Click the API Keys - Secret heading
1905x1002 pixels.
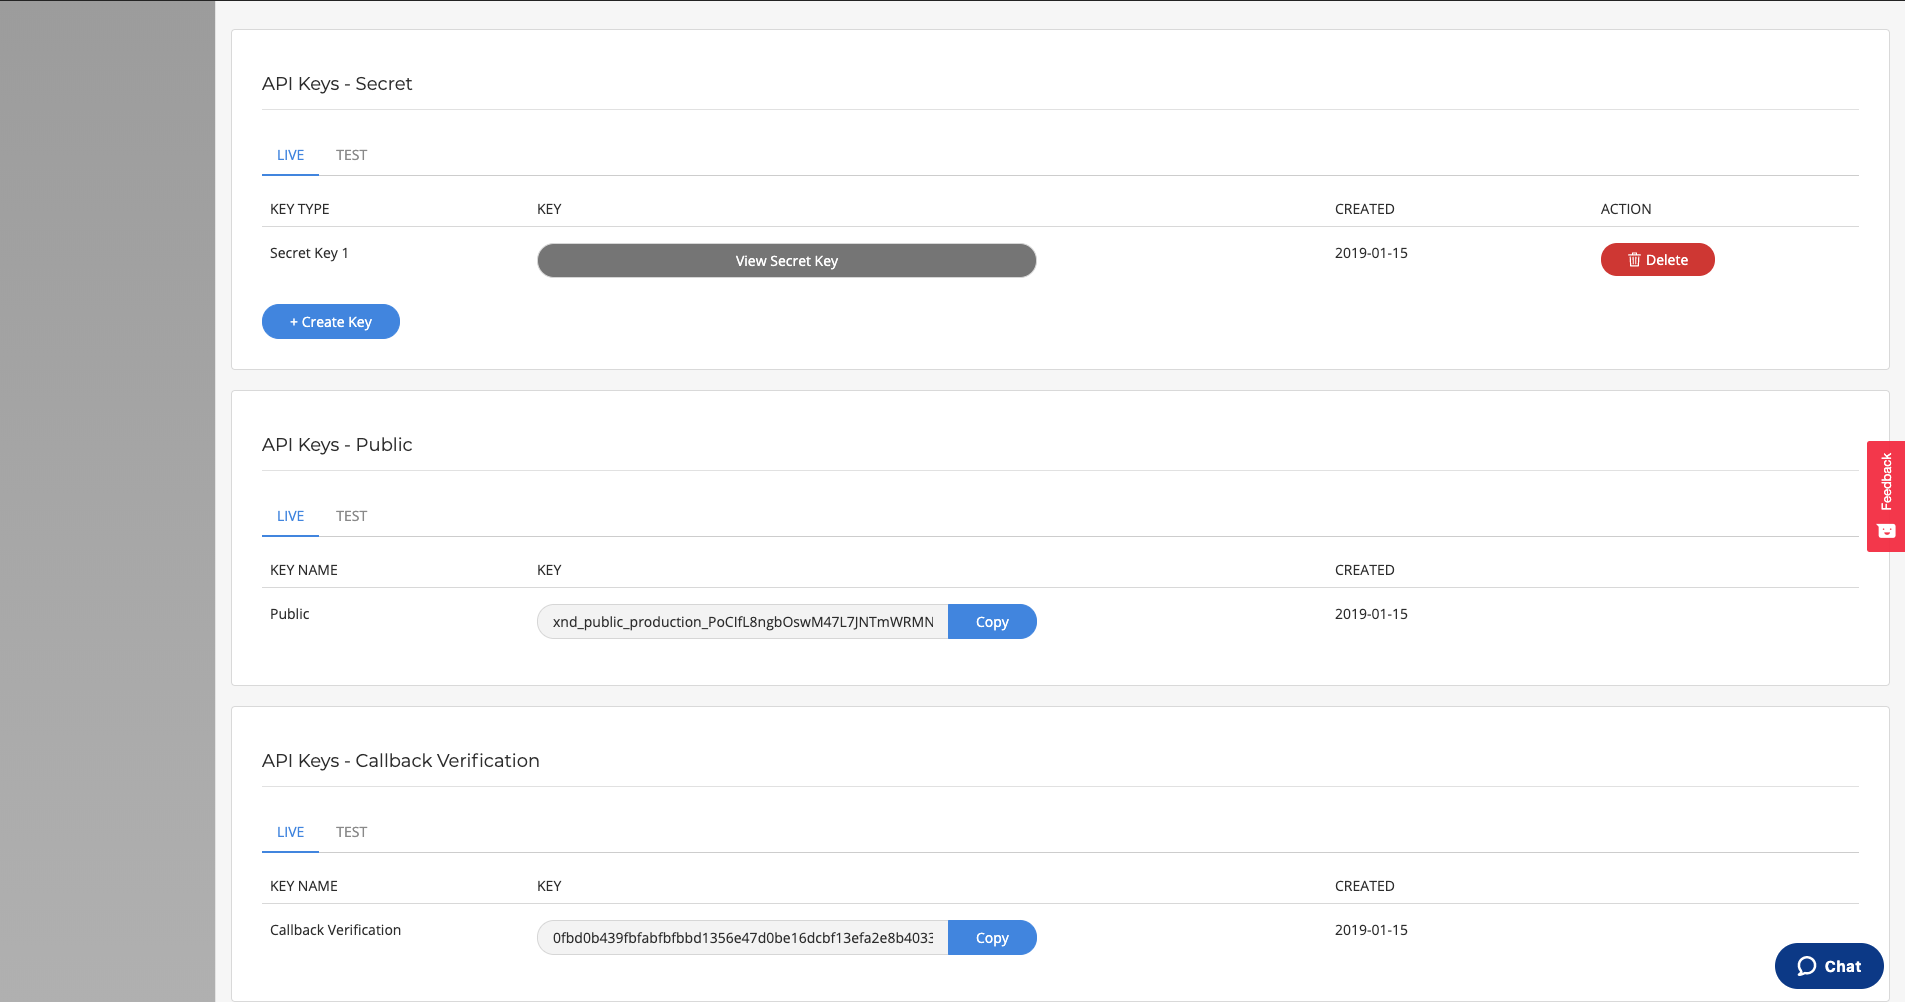(337, 84)
